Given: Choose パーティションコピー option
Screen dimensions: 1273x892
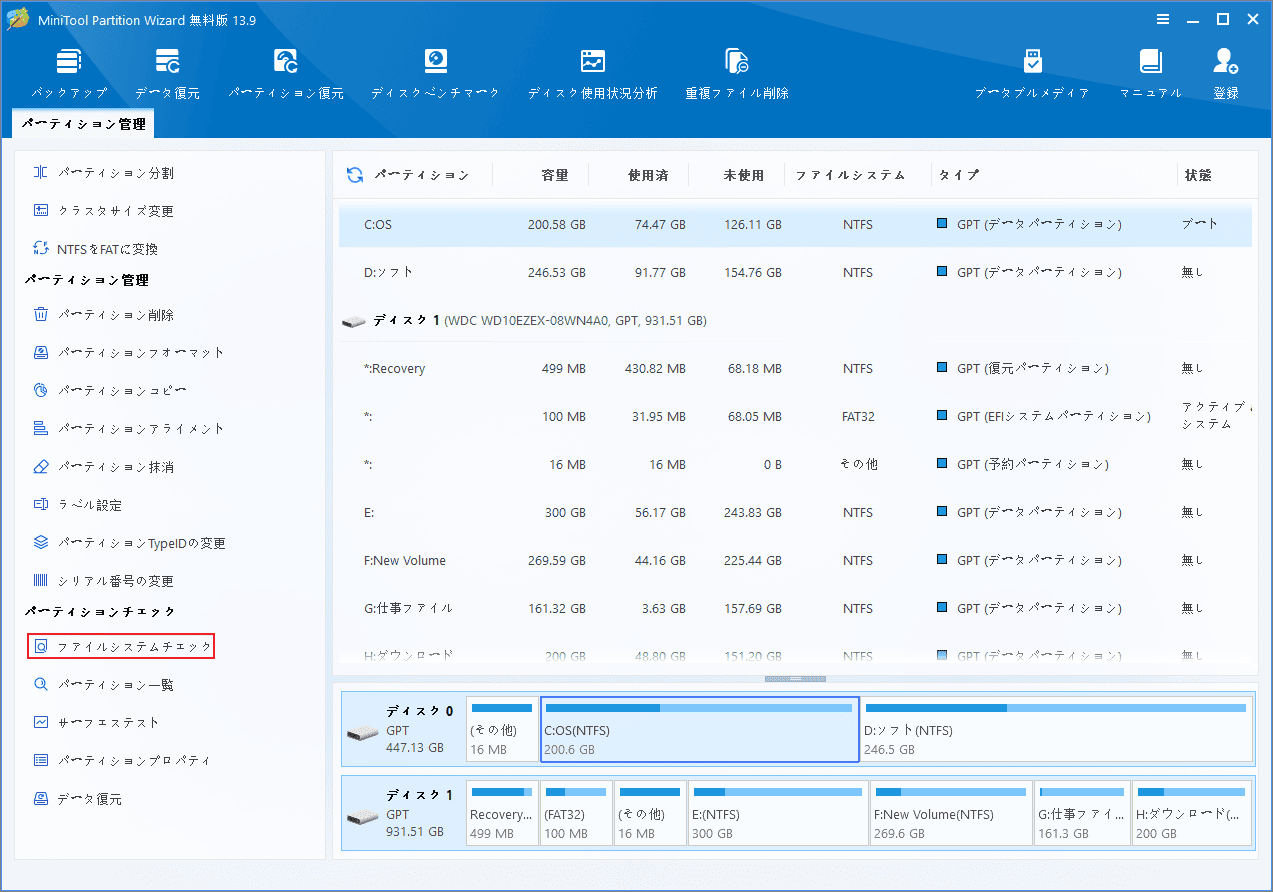Looking at the screenshot, I should pyautogui.click(x=109, y=391).
